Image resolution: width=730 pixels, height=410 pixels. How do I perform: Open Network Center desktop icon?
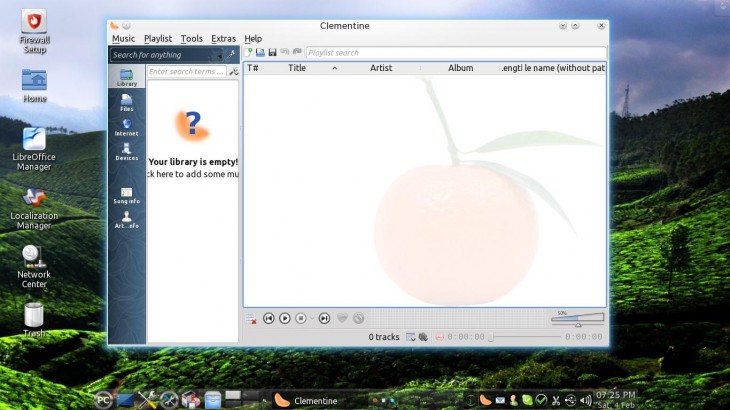tap(34, 267)
